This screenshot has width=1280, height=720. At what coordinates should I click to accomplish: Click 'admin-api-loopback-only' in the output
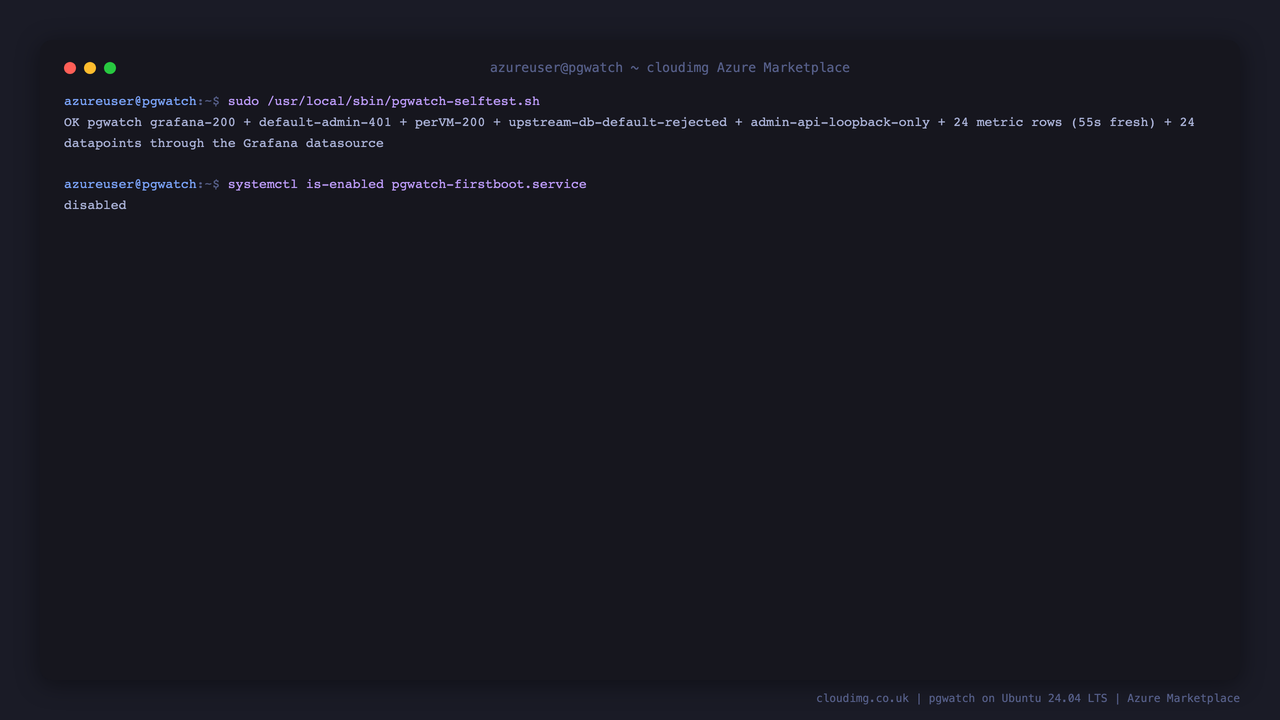840,122
